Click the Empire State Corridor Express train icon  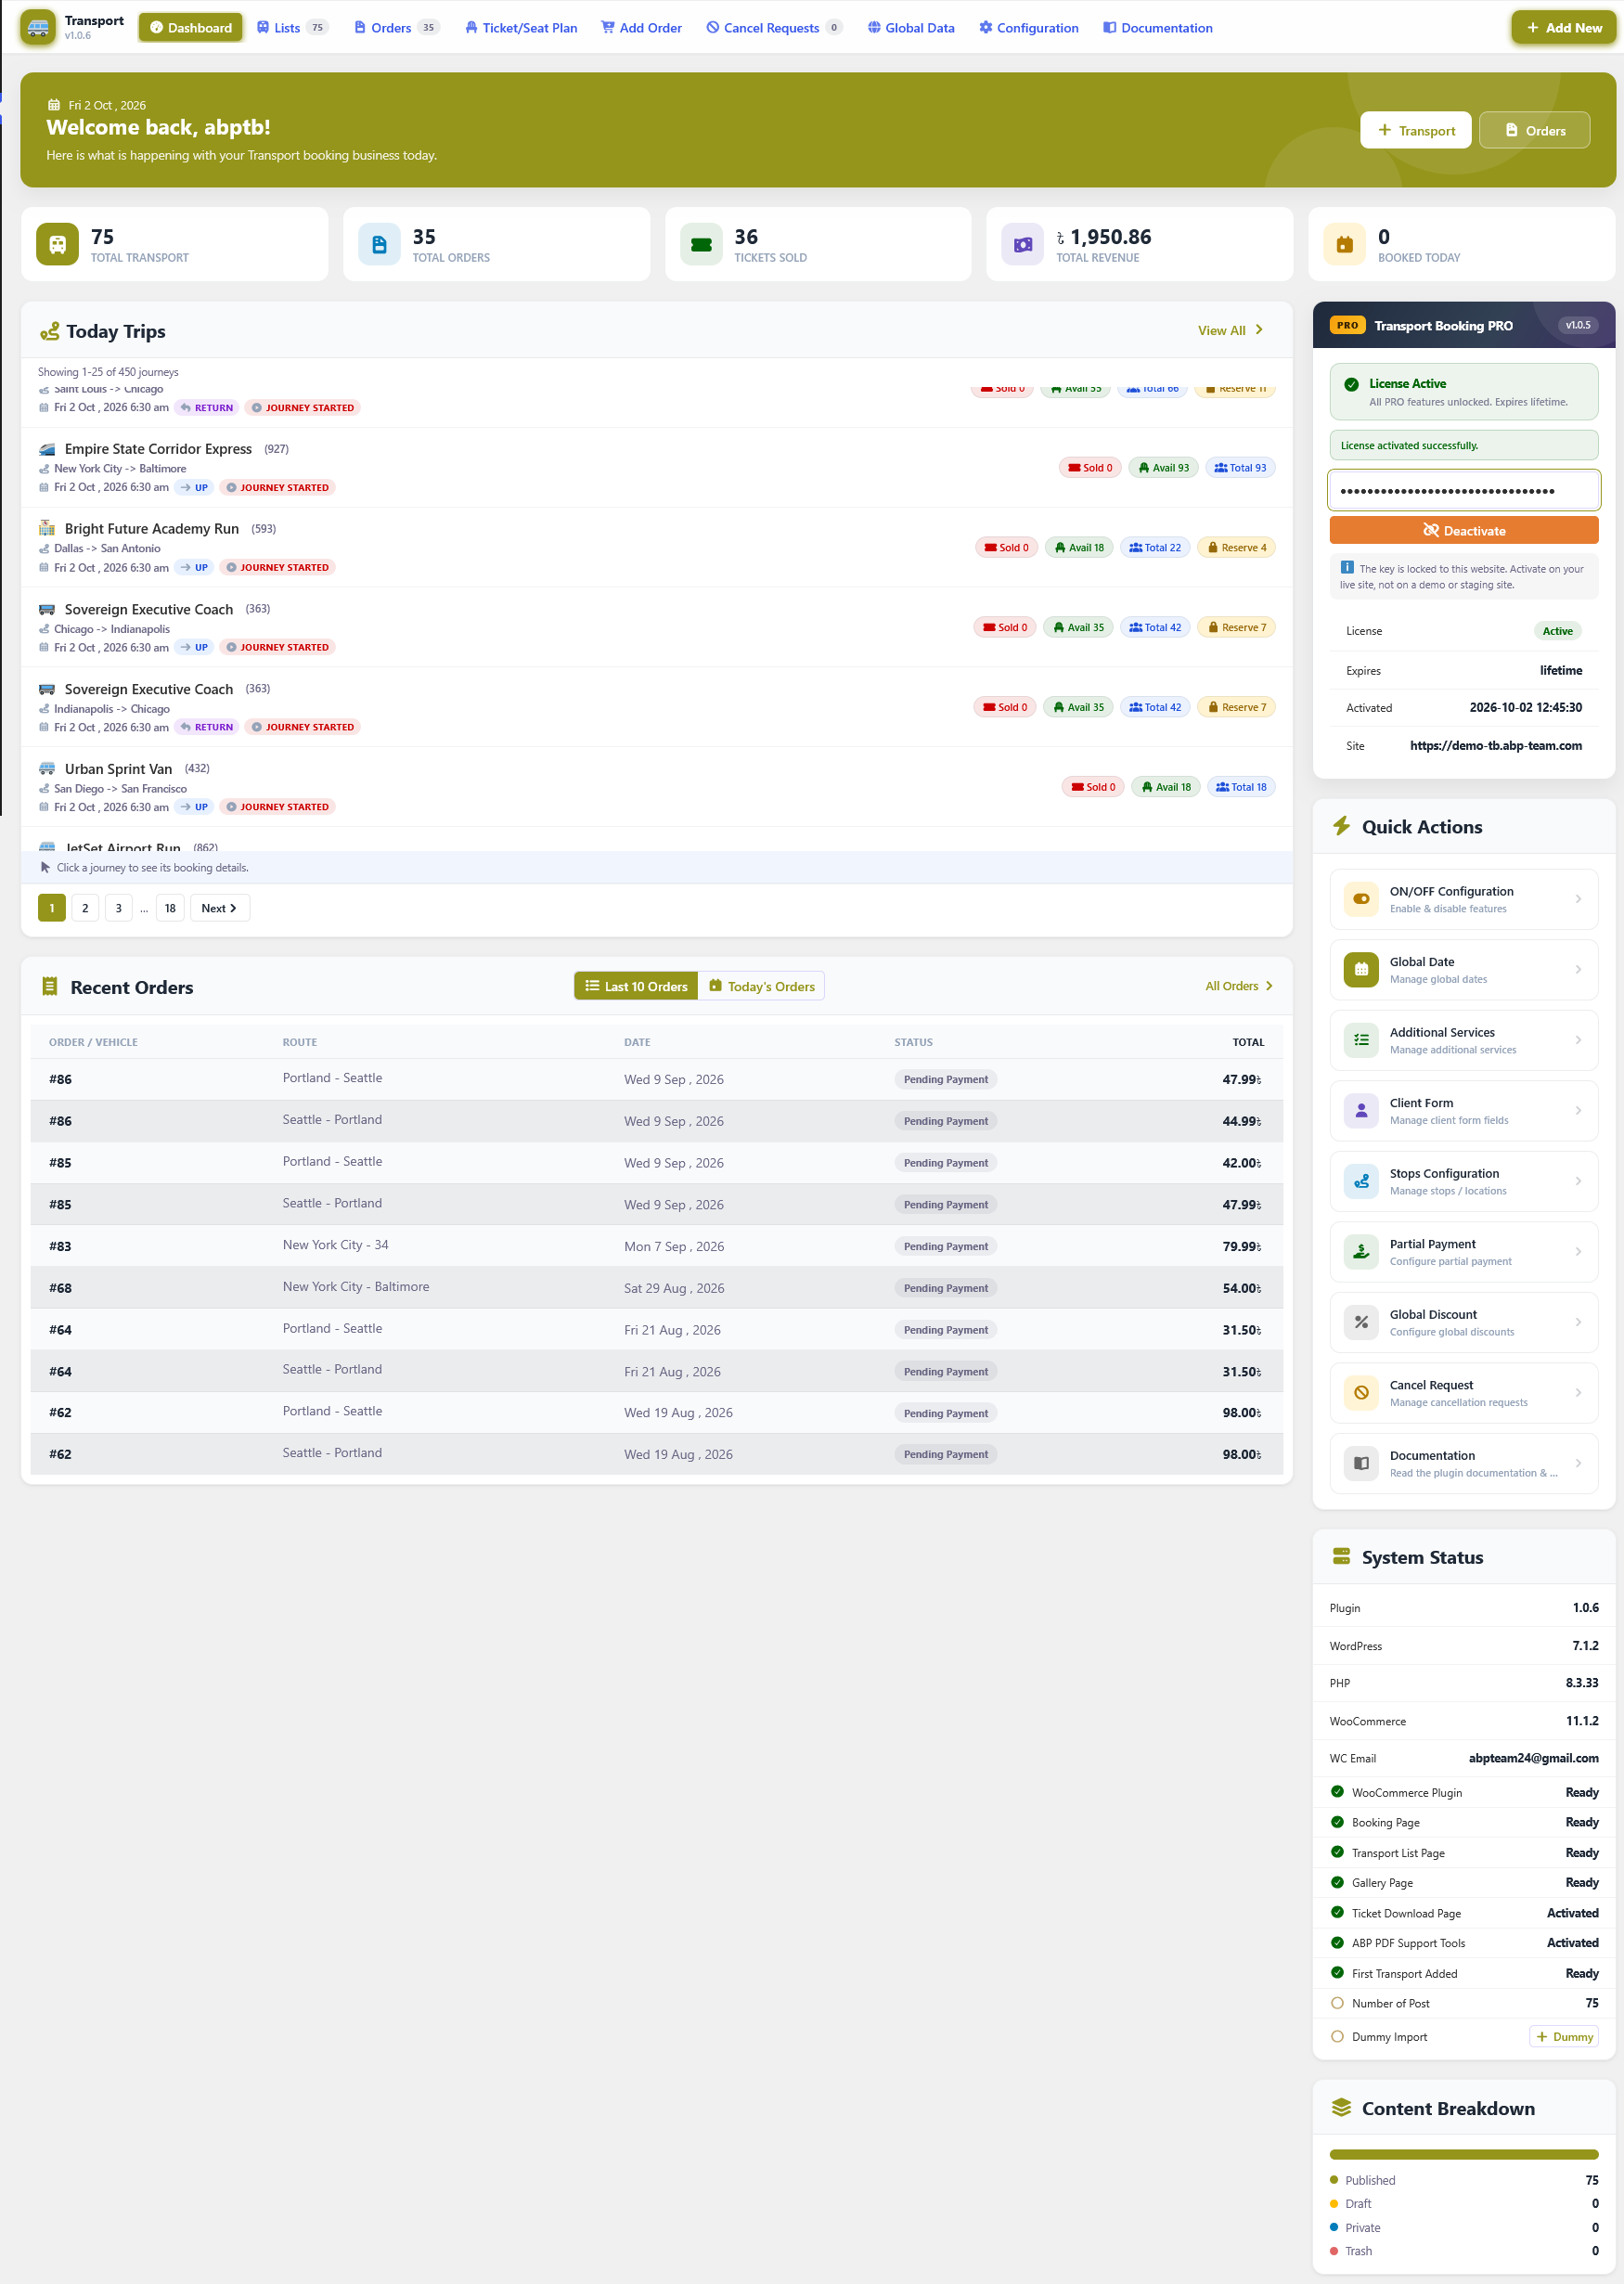tap(47, 449)
